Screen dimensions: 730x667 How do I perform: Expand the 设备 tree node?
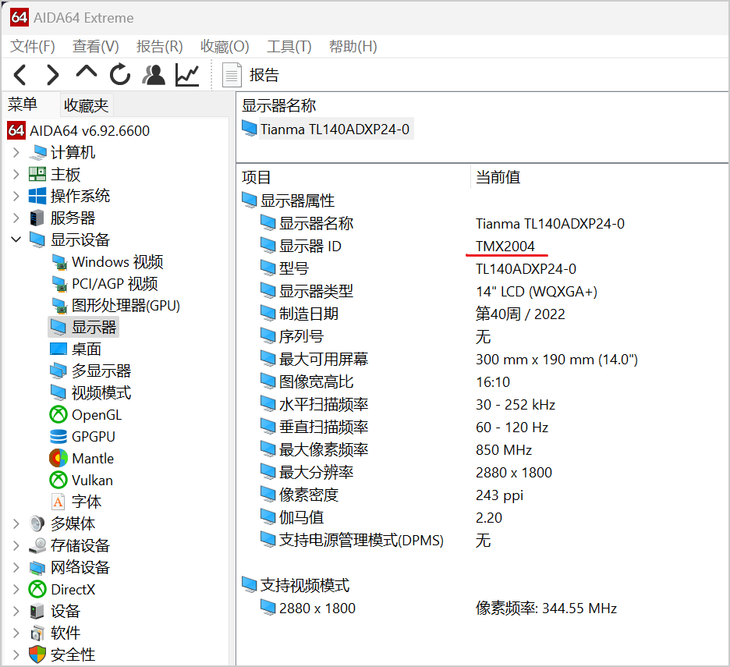pyautogui.click(x=16, y=611)
